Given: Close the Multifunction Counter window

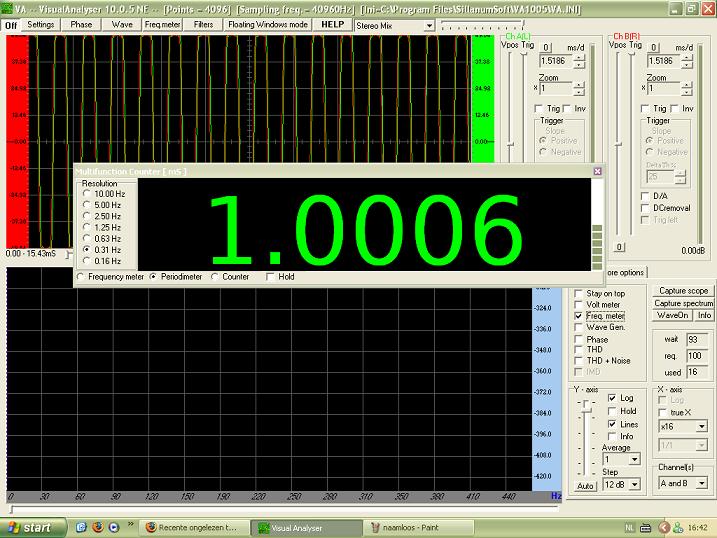Looking at the screenshot, I should 598,171.
